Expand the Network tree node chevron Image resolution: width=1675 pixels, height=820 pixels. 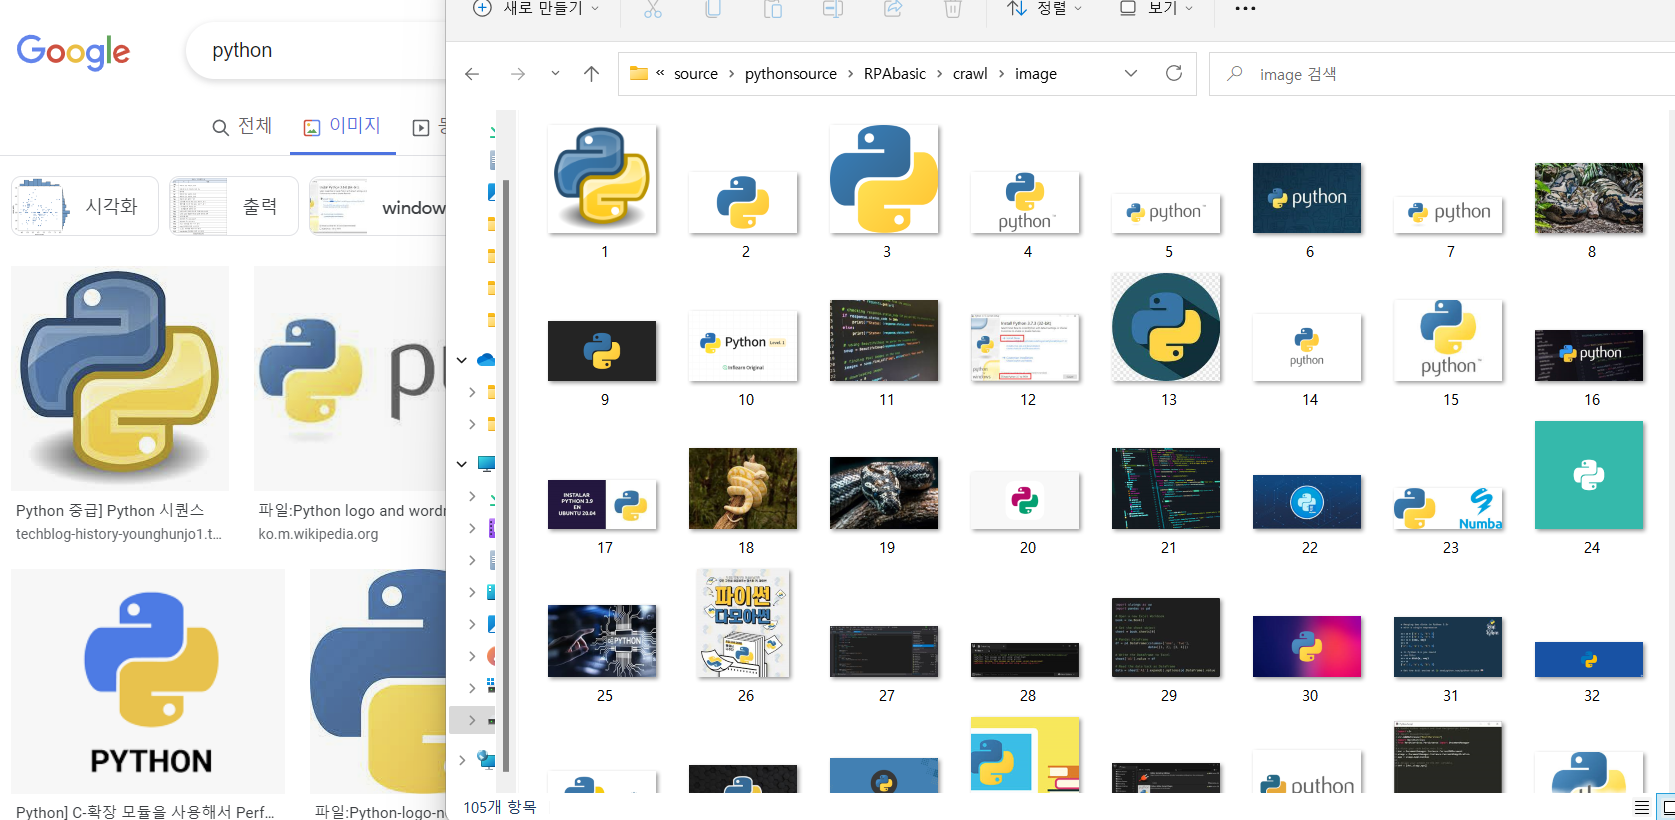[x=462, y=760]
